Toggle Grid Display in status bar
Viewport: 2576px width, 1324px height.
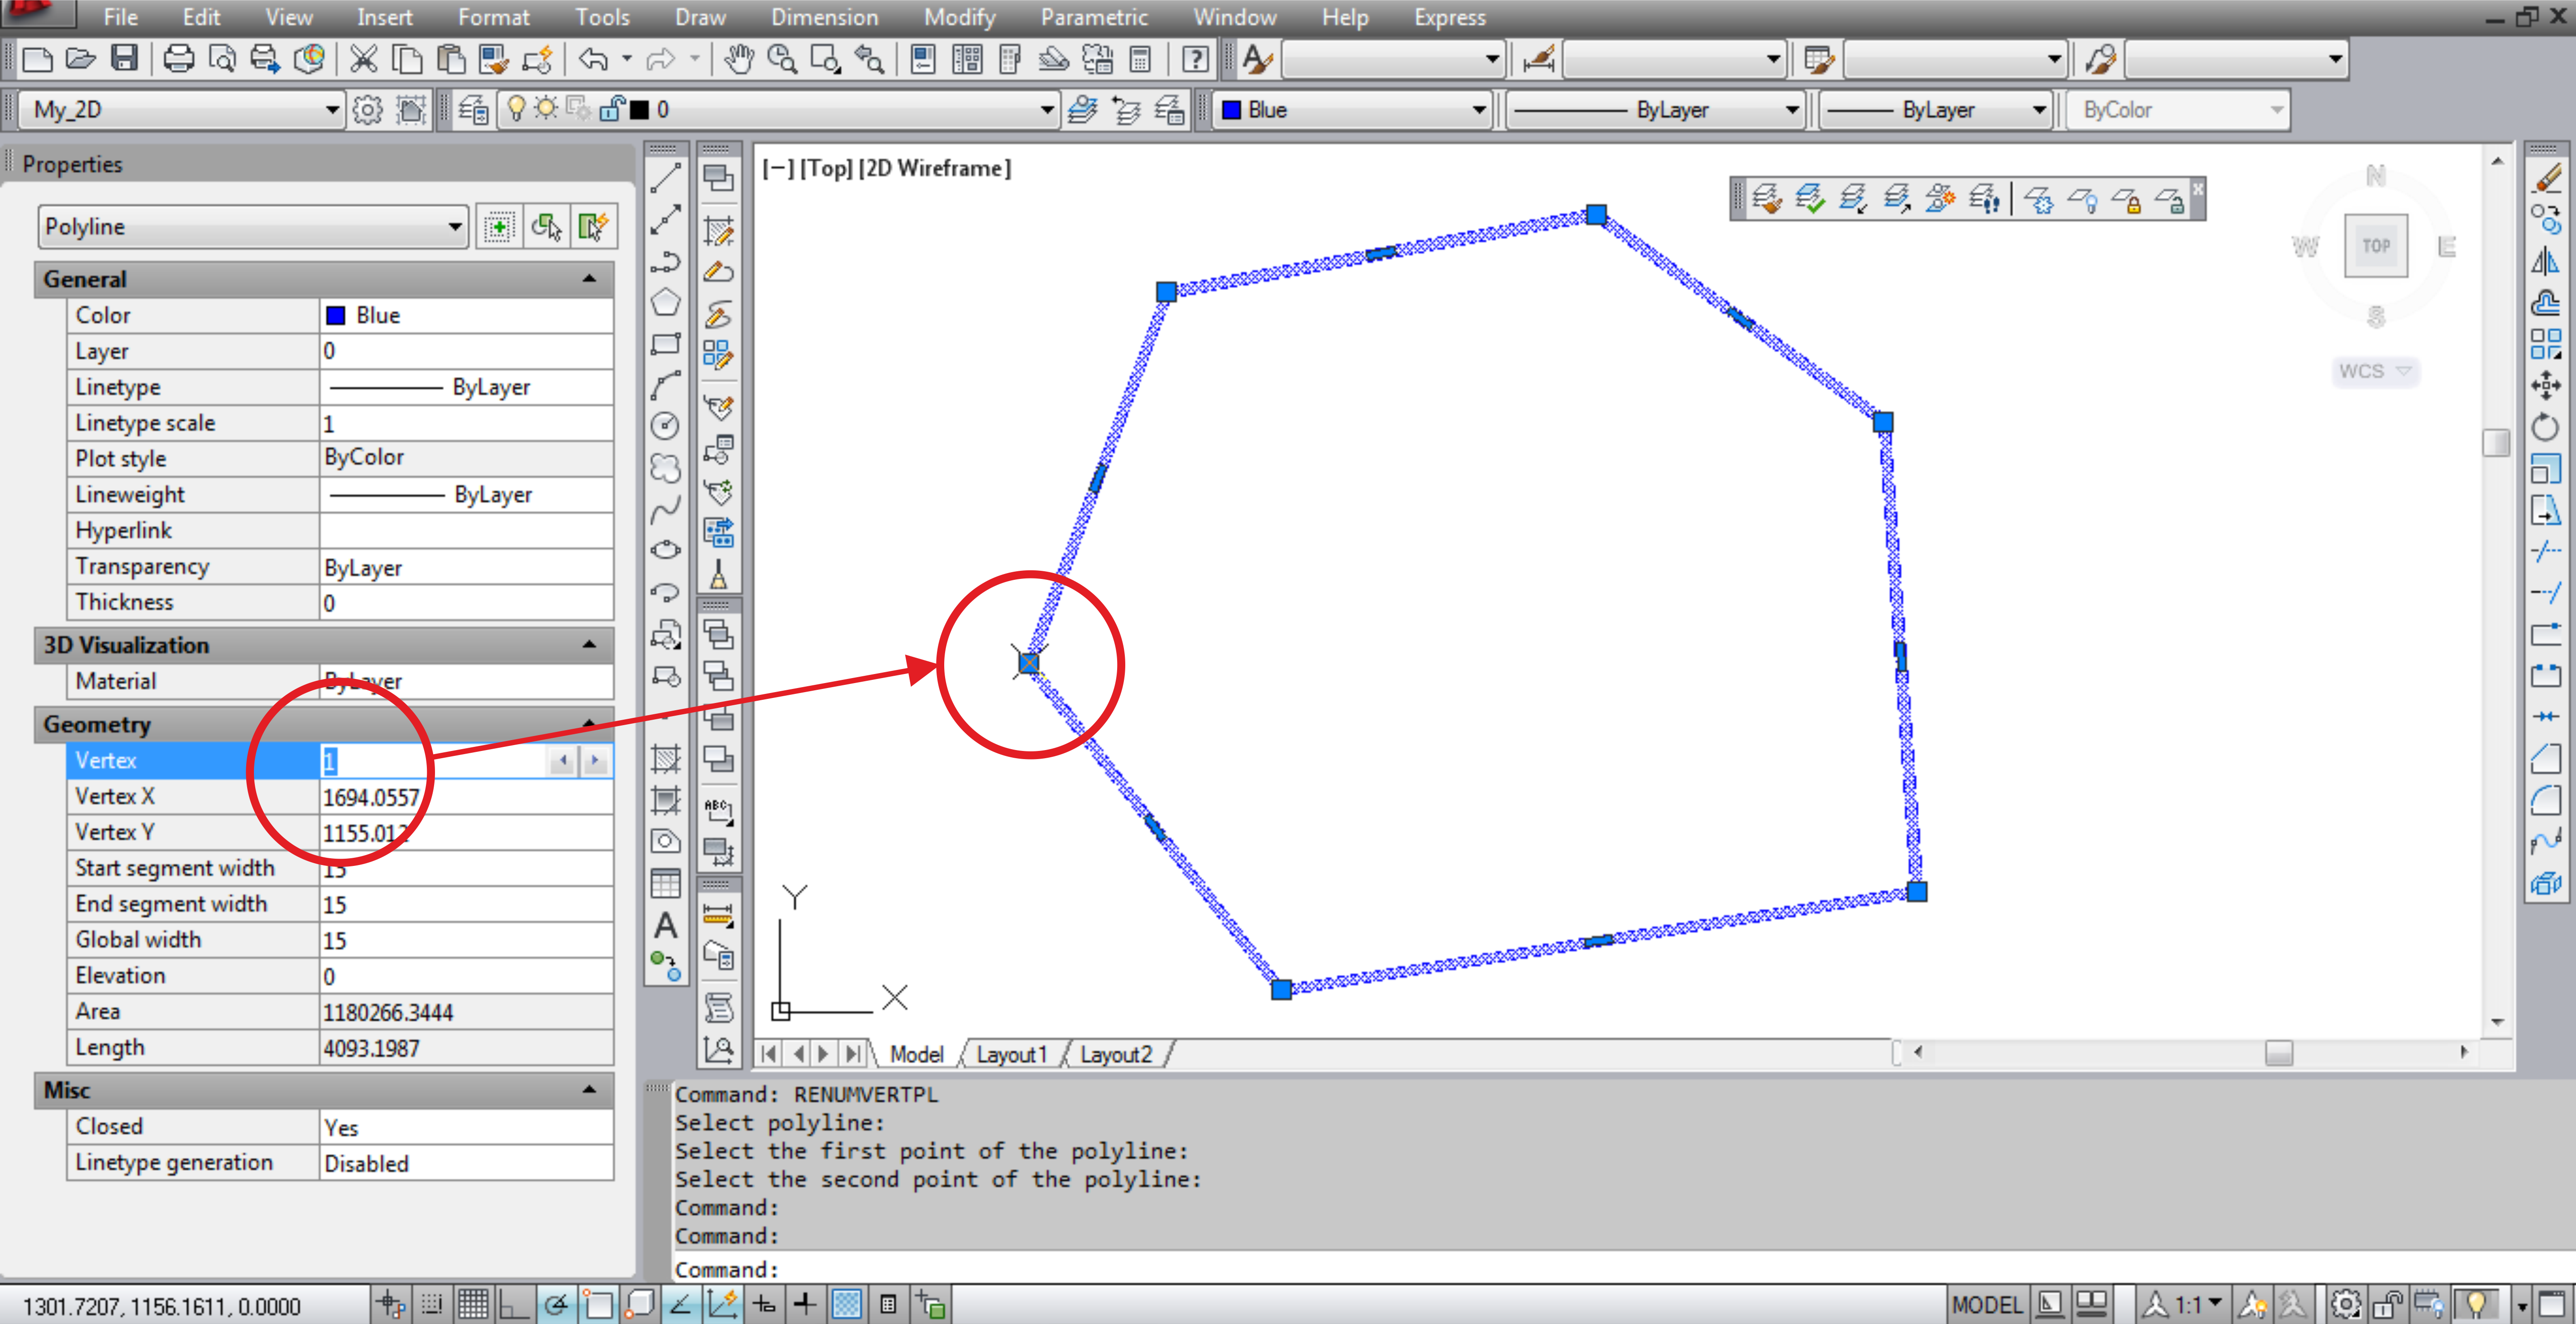click(x=473, y=1304)
